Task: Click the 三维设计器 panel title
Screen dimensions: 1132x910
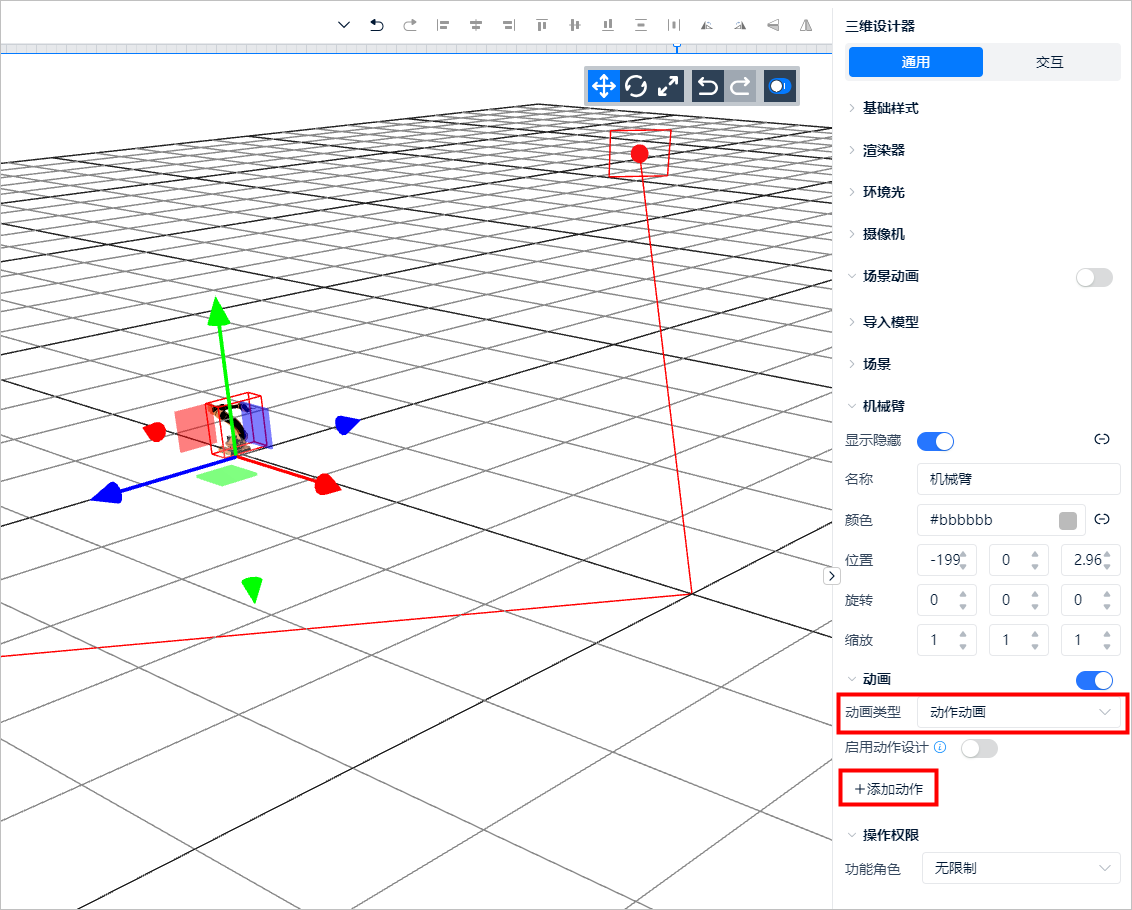Action: (880, 26)
